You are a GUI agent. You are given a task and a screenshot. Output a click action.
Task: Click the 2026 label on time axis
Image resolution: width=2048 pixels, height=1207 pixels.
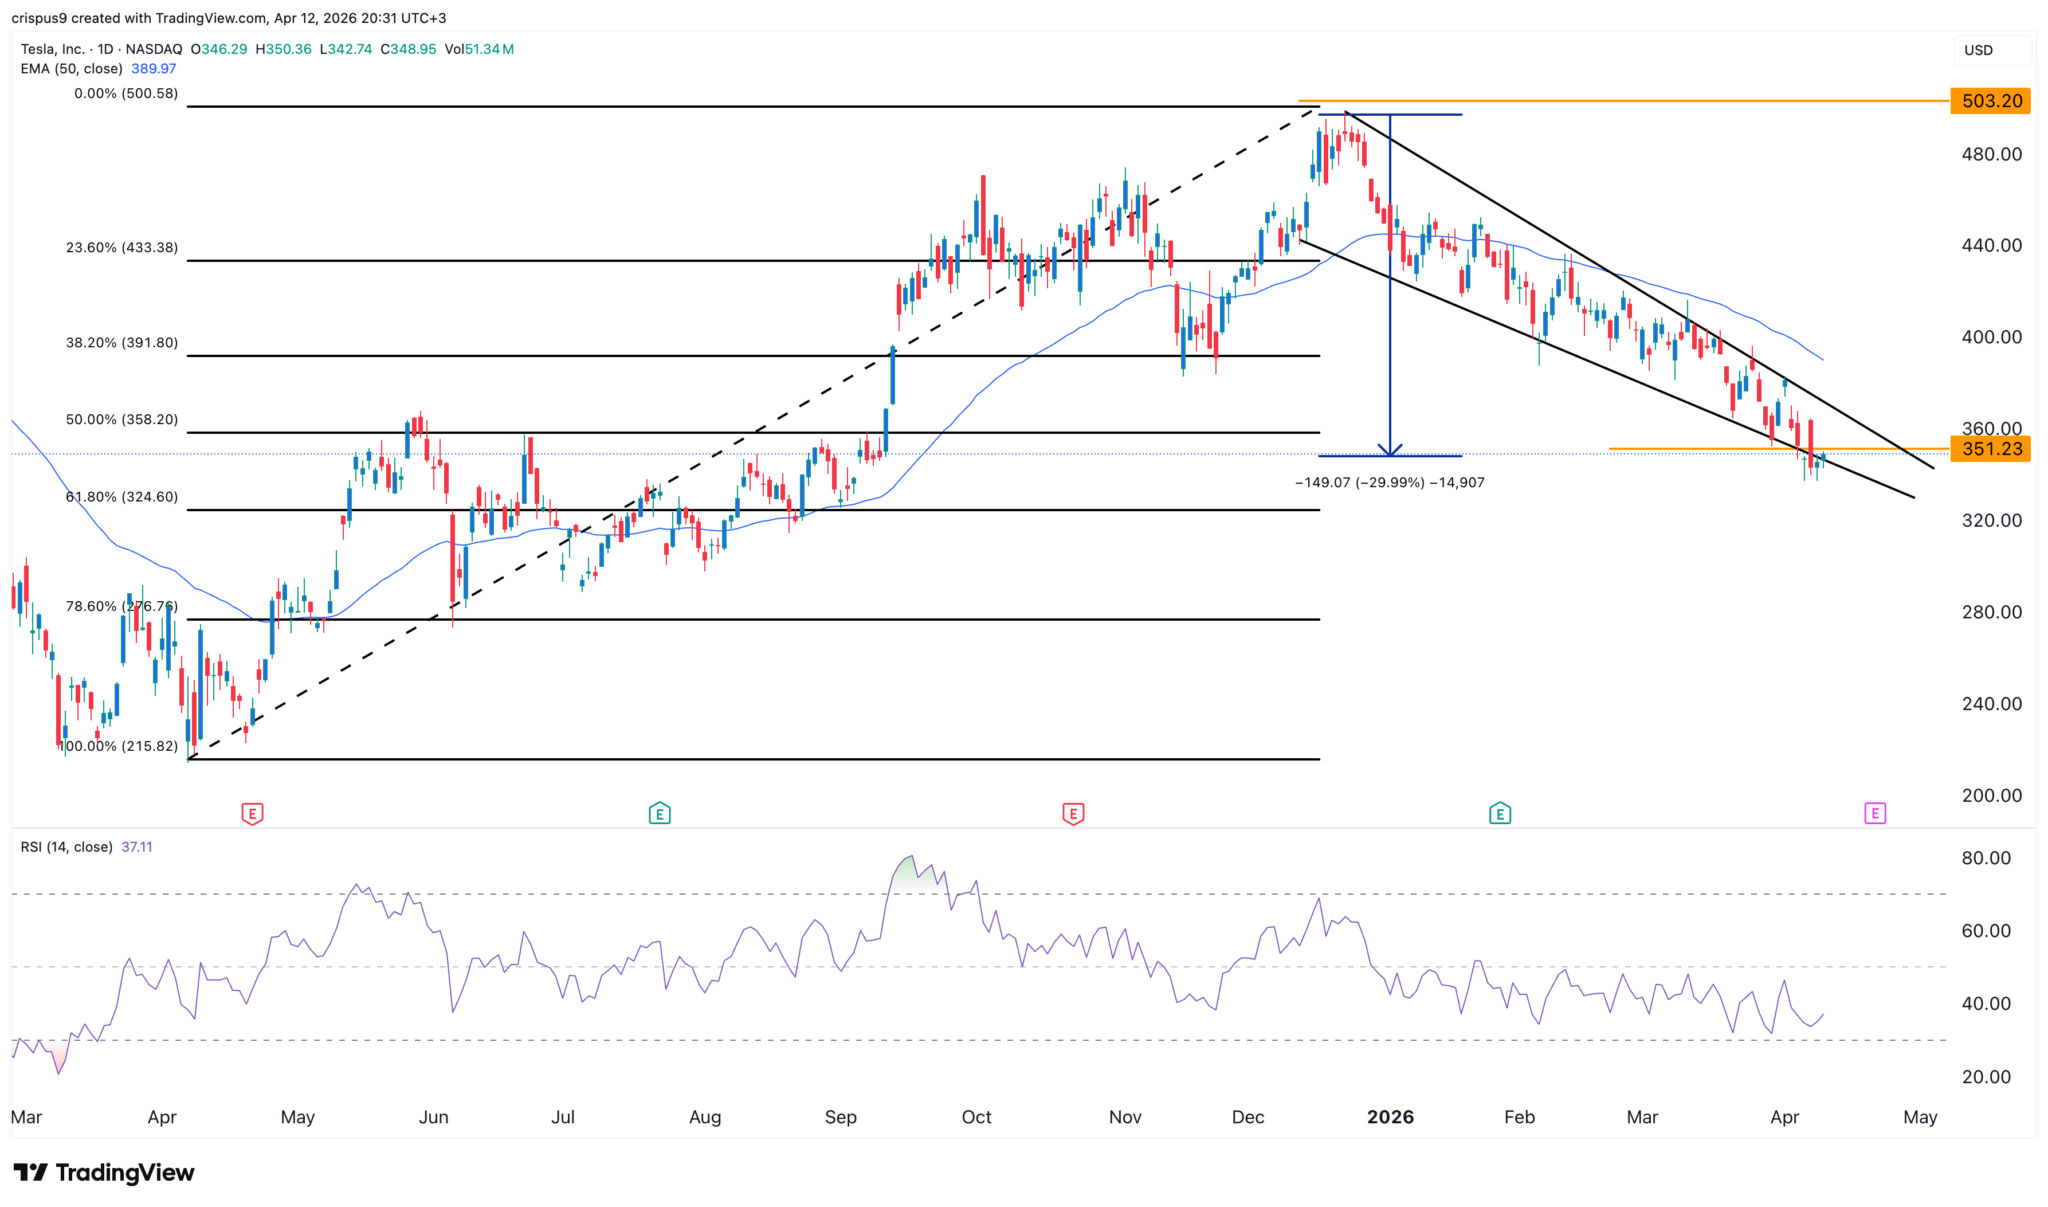click(x=1390, y=1117)
